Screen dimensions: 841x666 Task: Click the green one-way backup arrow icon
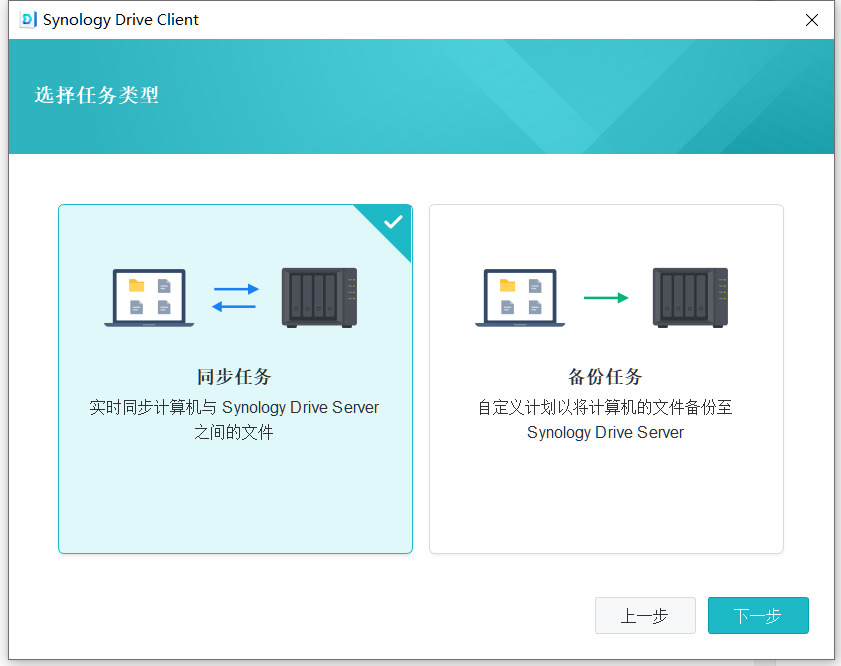click(x=605, y=297)
